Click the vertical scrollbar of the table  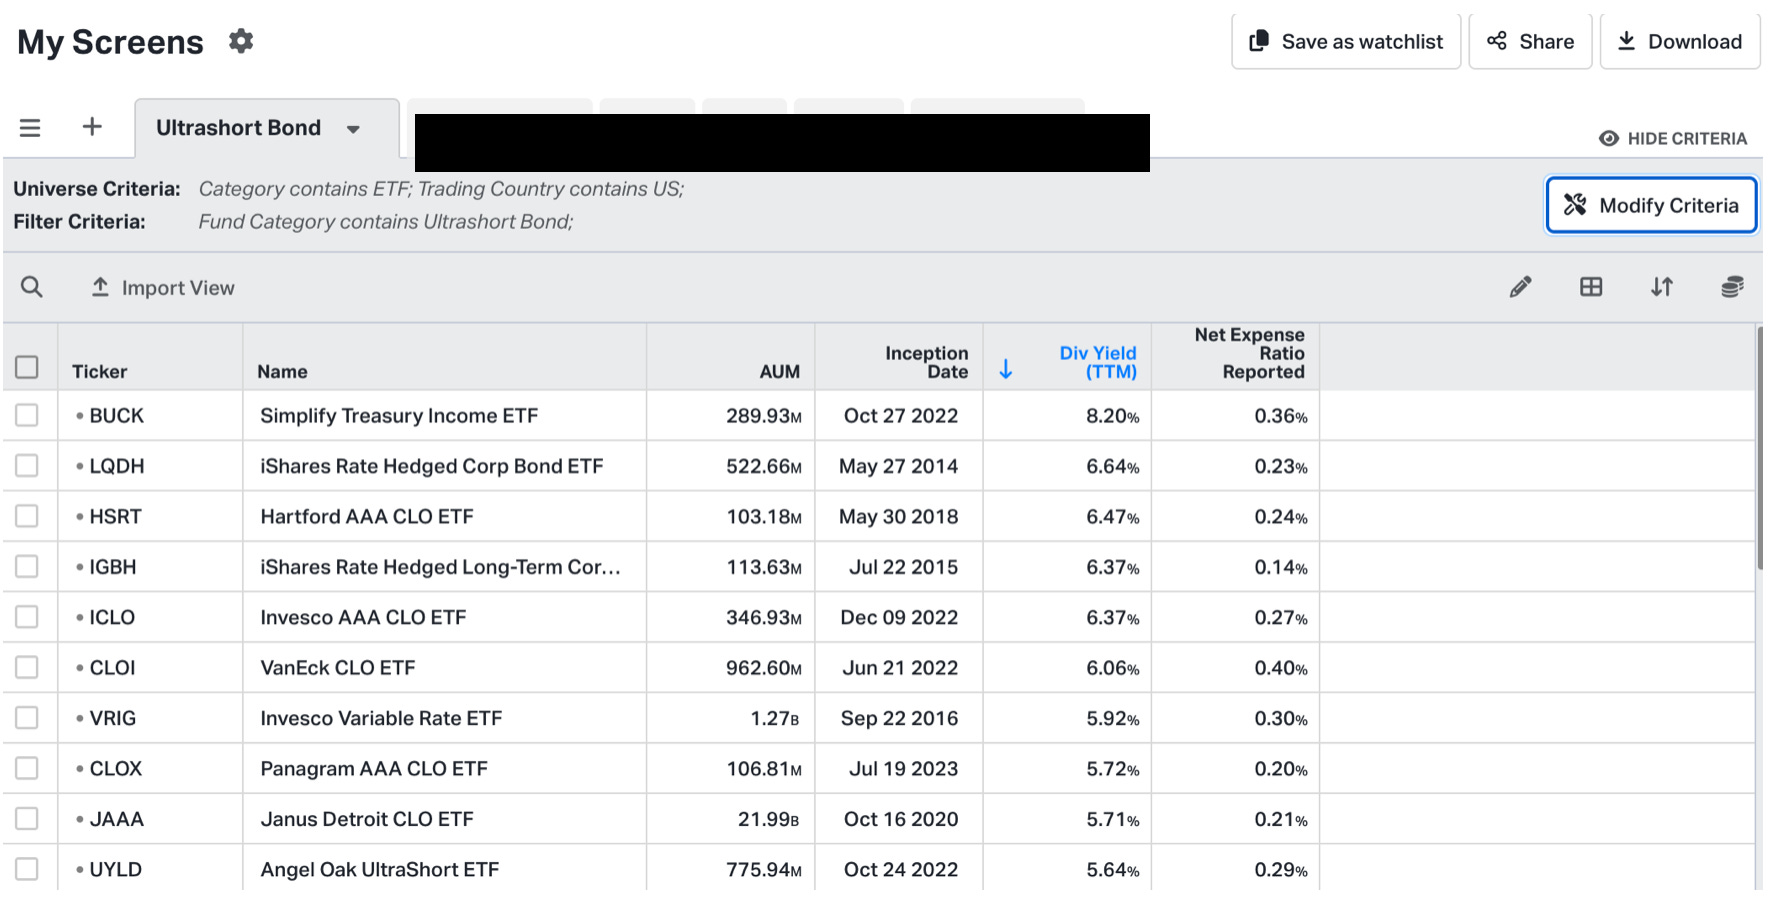click(x=1760, y=450)
